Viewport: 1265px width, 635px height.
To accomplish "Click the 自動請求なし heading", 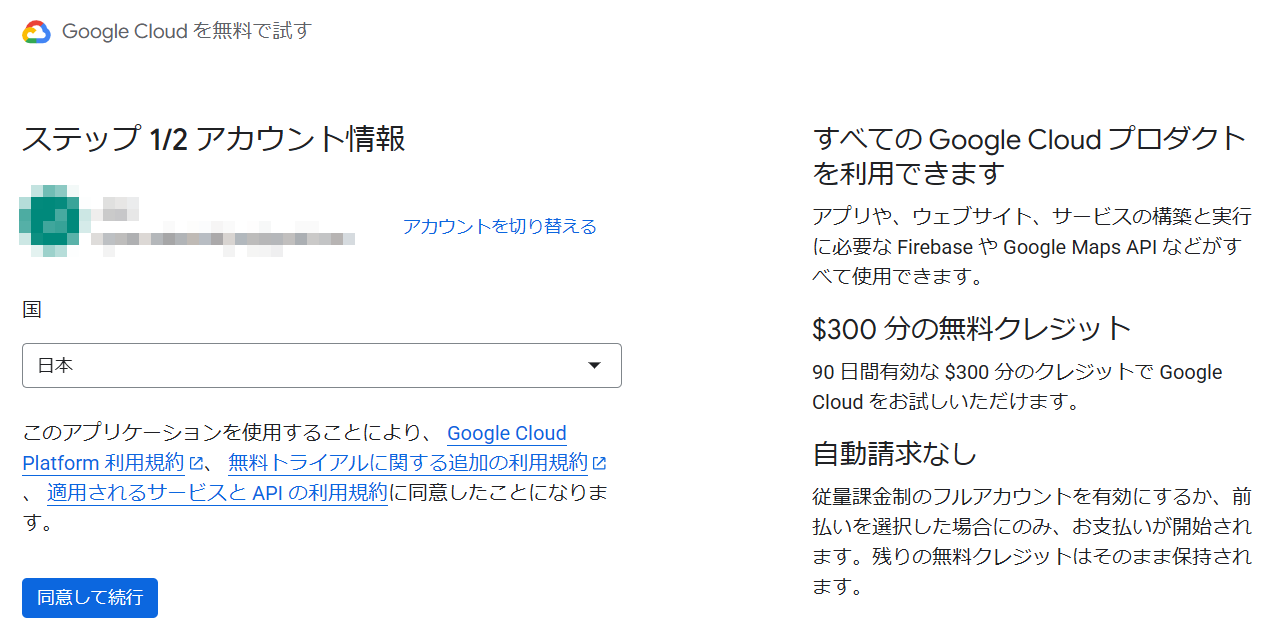I will click(894, 454).
